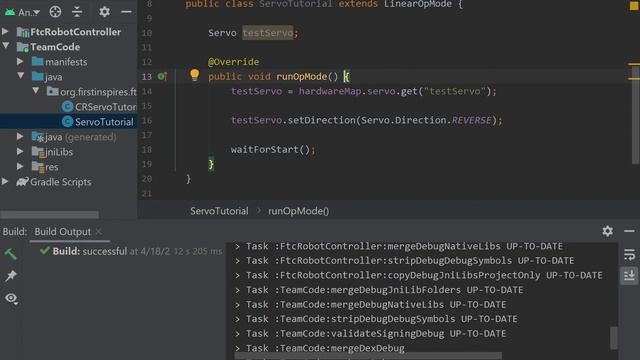Expand the FtcRobotController module
The image size is (640, 360).
pos(5,31)
